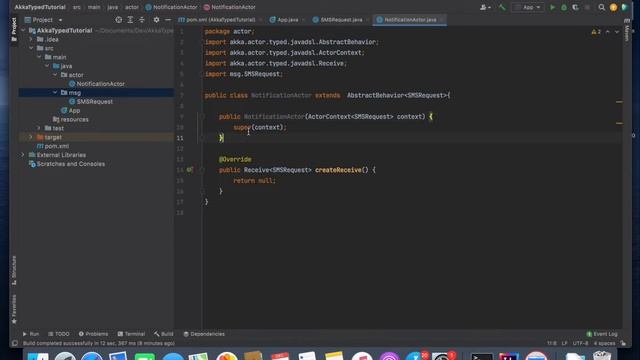The height and width of the screenshot is (360, 640).
Task: Select the resources folder in the tree
Action: 71,120
